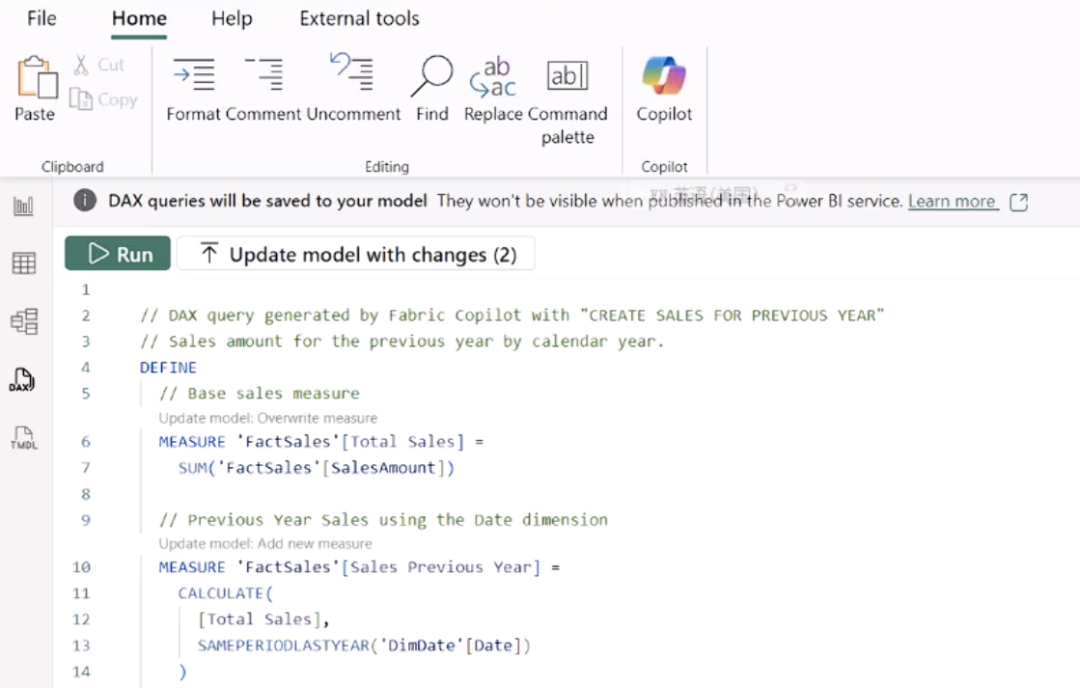Click the Copy icon in Clipboard group
This screenshot has height=688, width=1080.
pos(81,99)
